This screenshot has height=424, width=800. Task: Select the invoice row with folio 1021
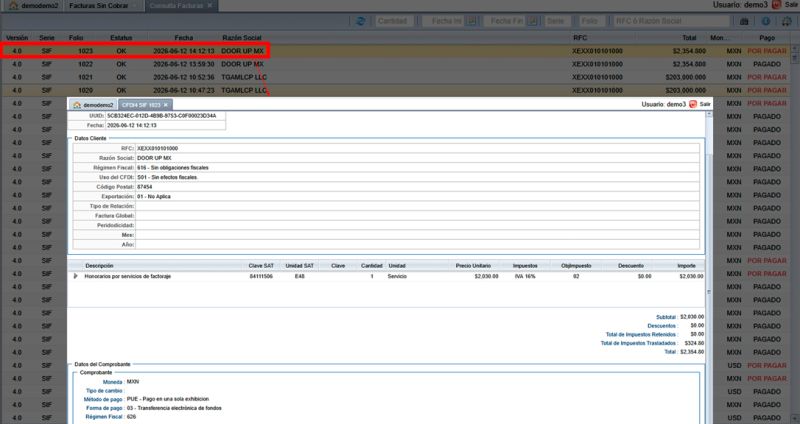click(395, 77)
